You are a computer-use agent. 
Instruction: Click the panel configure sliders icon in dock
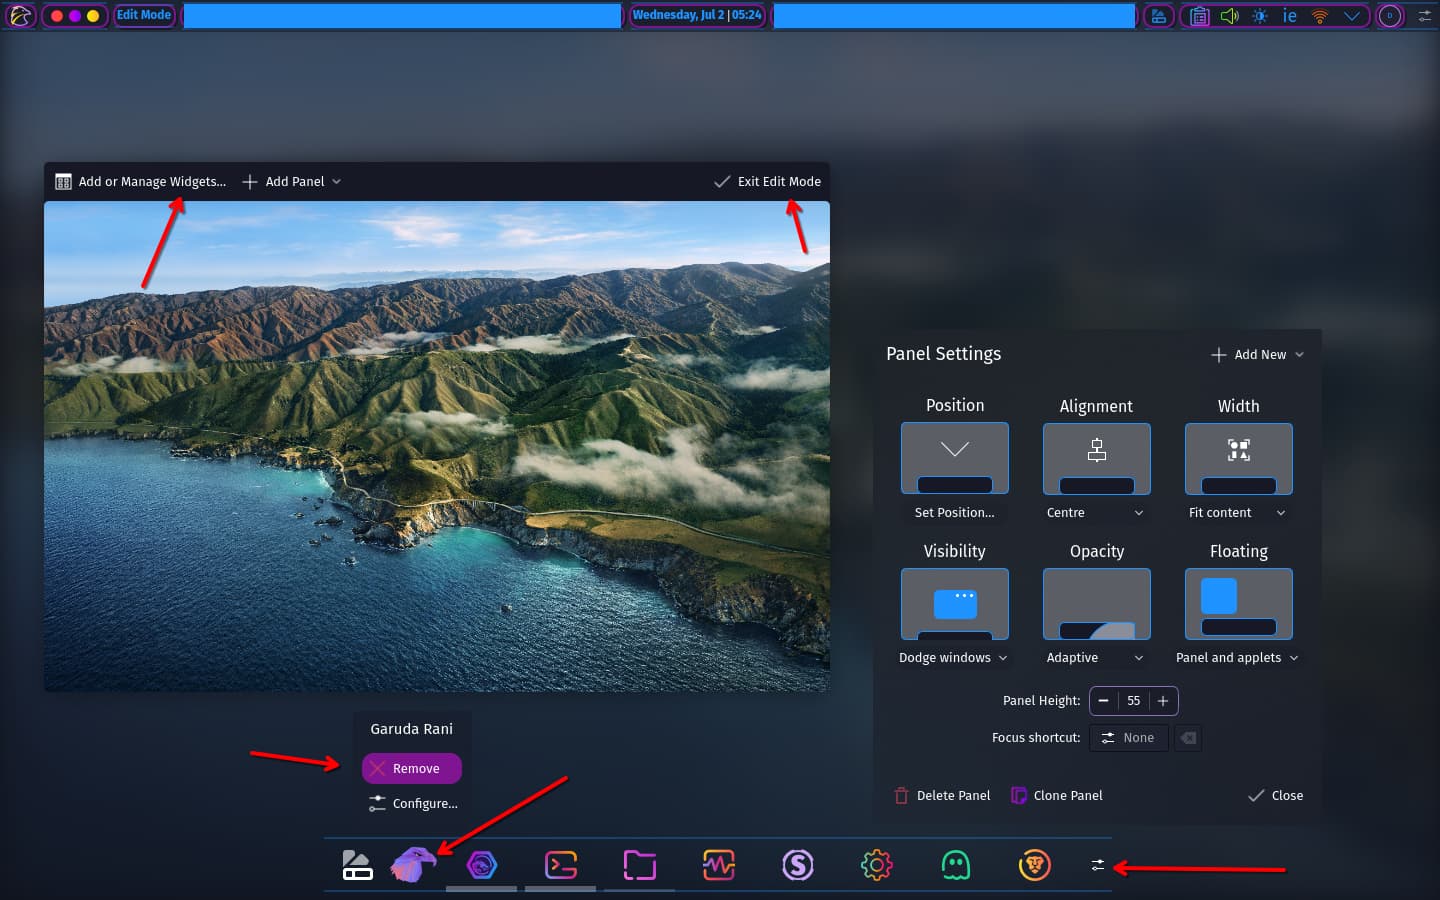(x=1098, y=865)
